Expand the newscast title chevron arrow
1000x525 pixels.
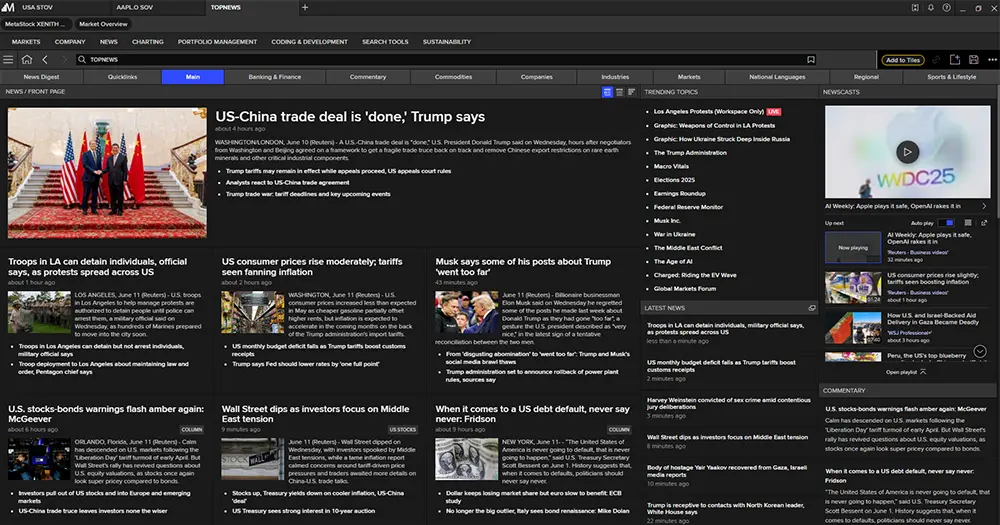click(984, 206)
